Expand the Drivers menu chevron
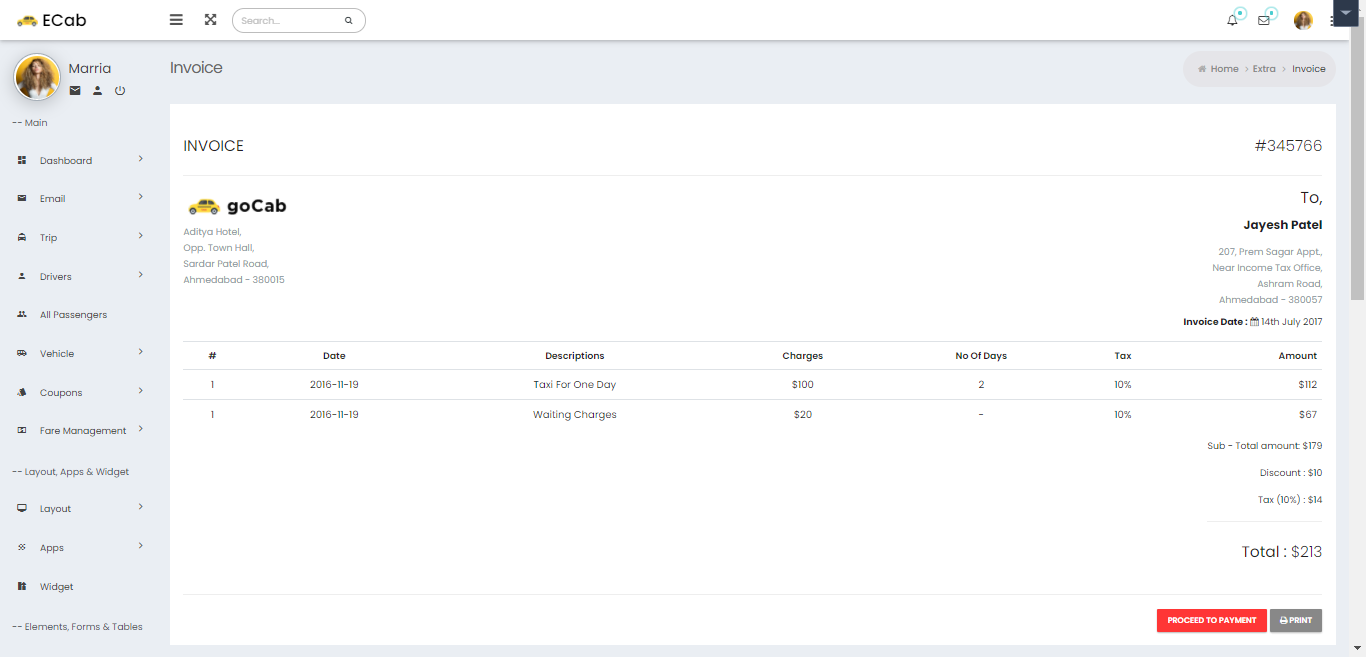Viewport: 1366px width, 657px height. pyautogui.click(x=140, y=275)
